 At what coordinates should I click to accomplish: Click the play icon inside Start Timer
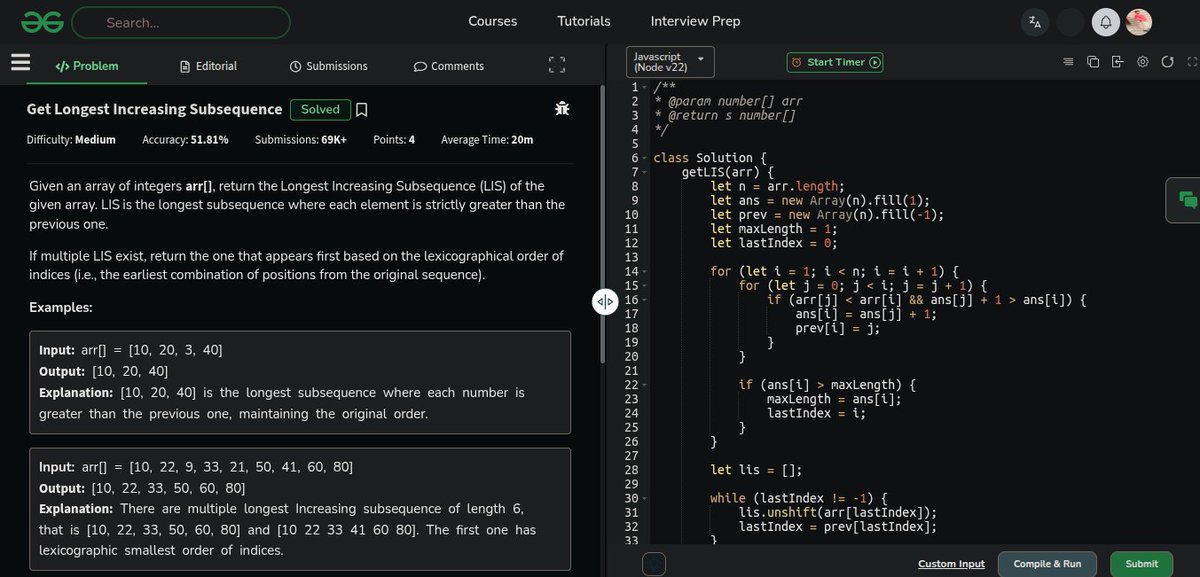click(875, 62)
